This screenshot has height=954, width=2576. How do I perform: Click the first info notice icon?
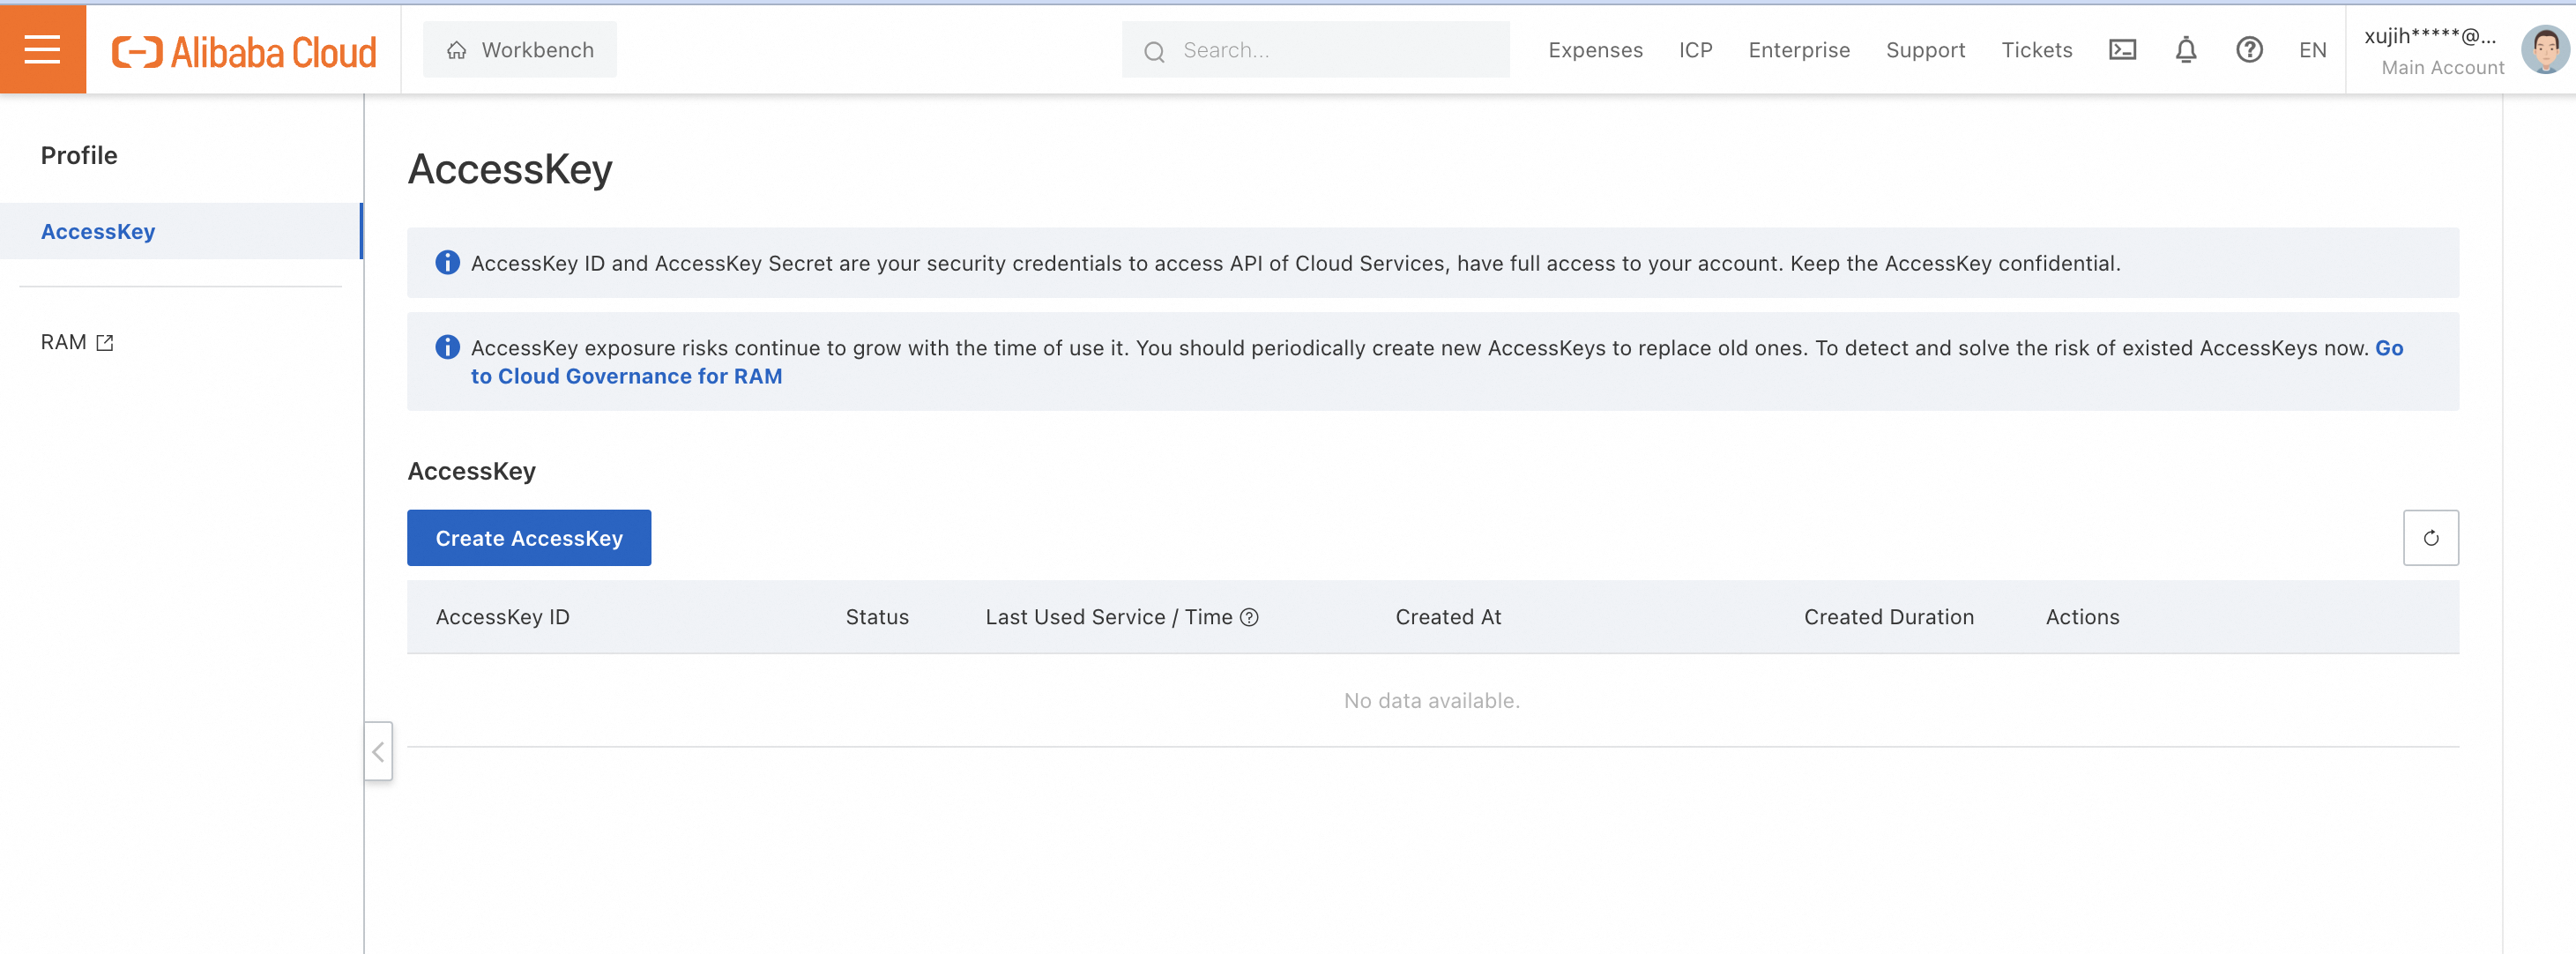coord(447,262)
